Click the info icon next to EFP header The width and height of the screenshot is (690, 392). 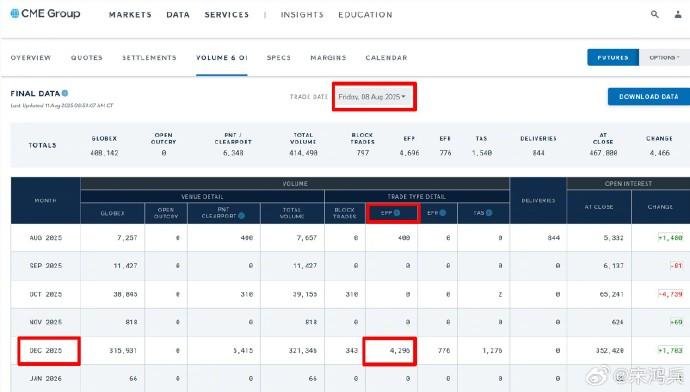tap(397, 213)
